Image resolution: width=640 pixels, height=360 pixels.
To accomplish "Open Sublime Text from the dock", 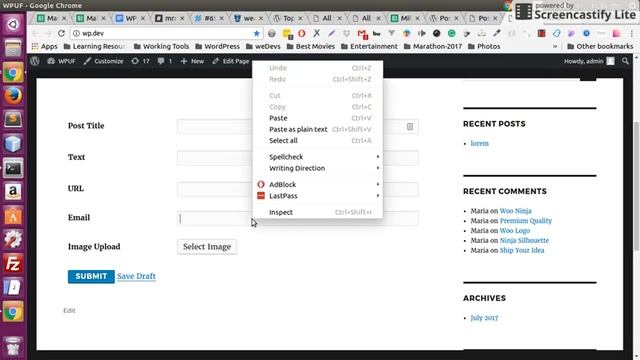I will (13, 120).
